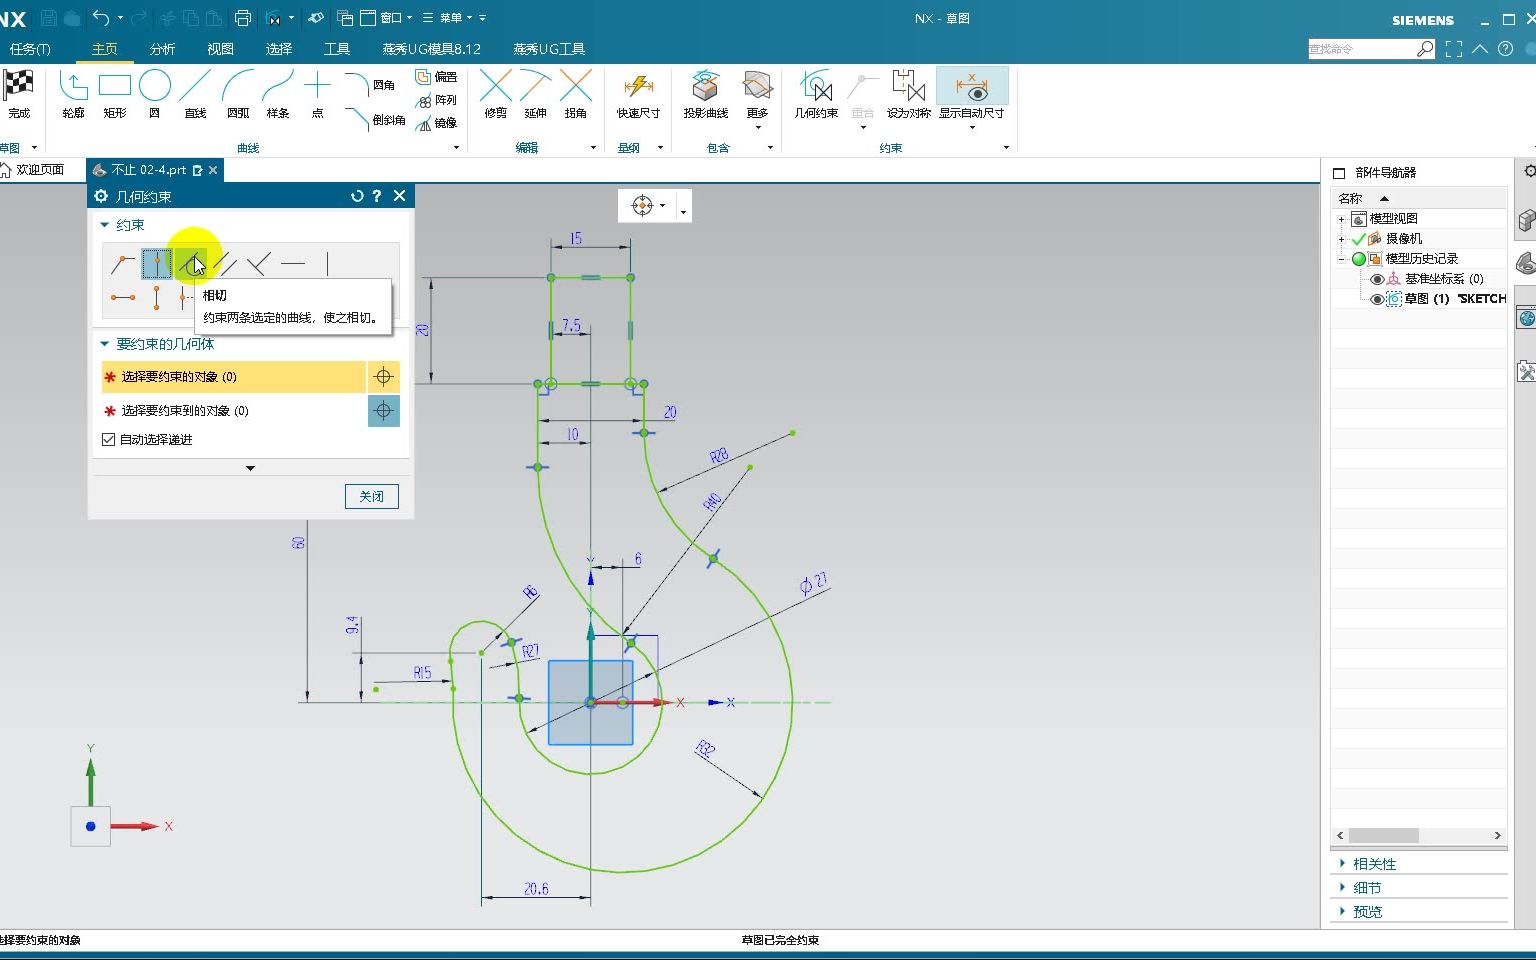
Task: Select the 点 point tool
Action: pos(317,94)
